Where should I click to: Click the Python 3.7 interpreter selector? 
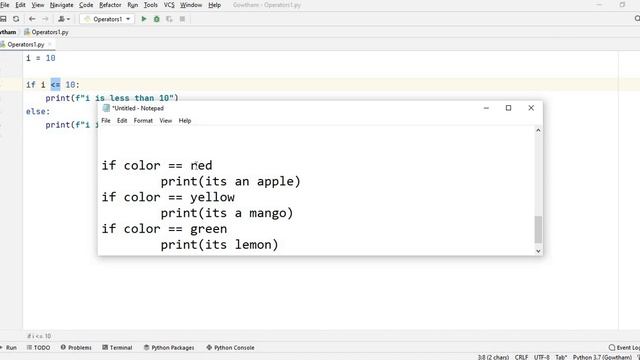click(x=602, y=357)
